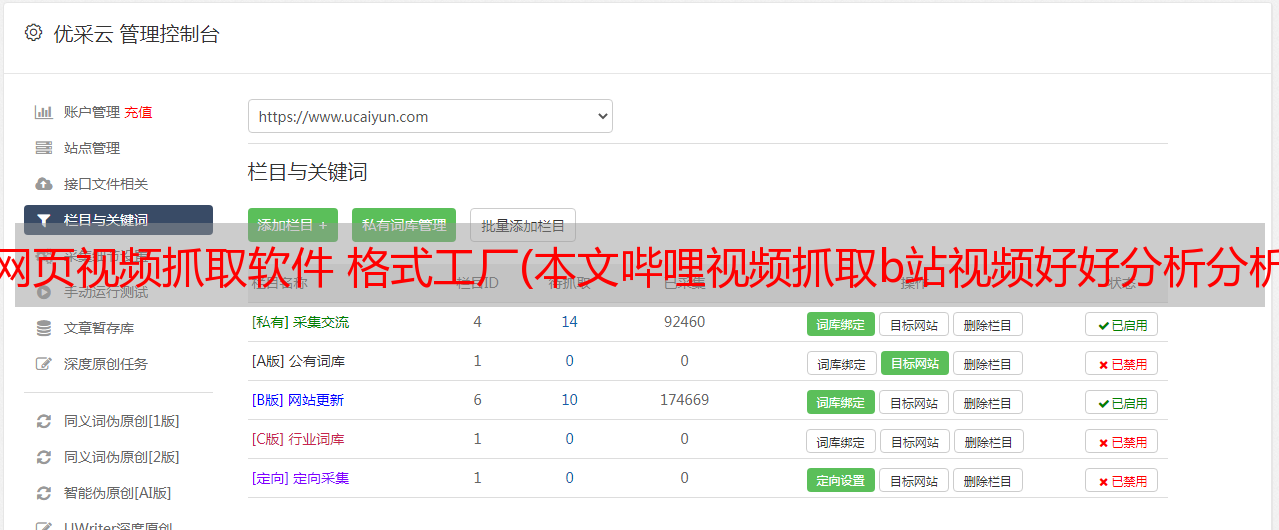
Task: Click the 站点管理 server icon
Action: (43, 148)
